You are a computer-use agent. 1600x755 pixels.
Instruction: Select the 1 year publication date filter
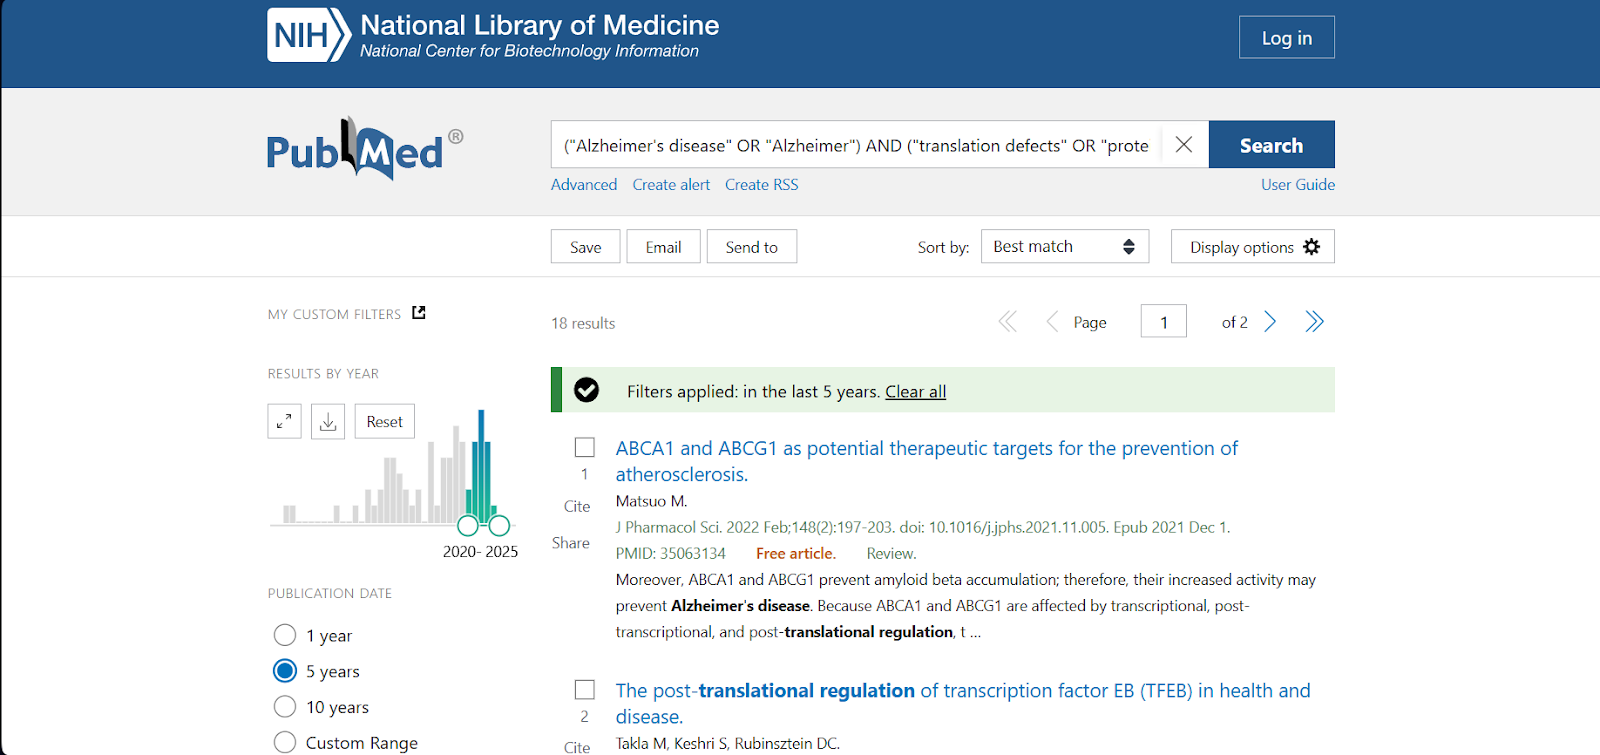click(x=285, y=635)
